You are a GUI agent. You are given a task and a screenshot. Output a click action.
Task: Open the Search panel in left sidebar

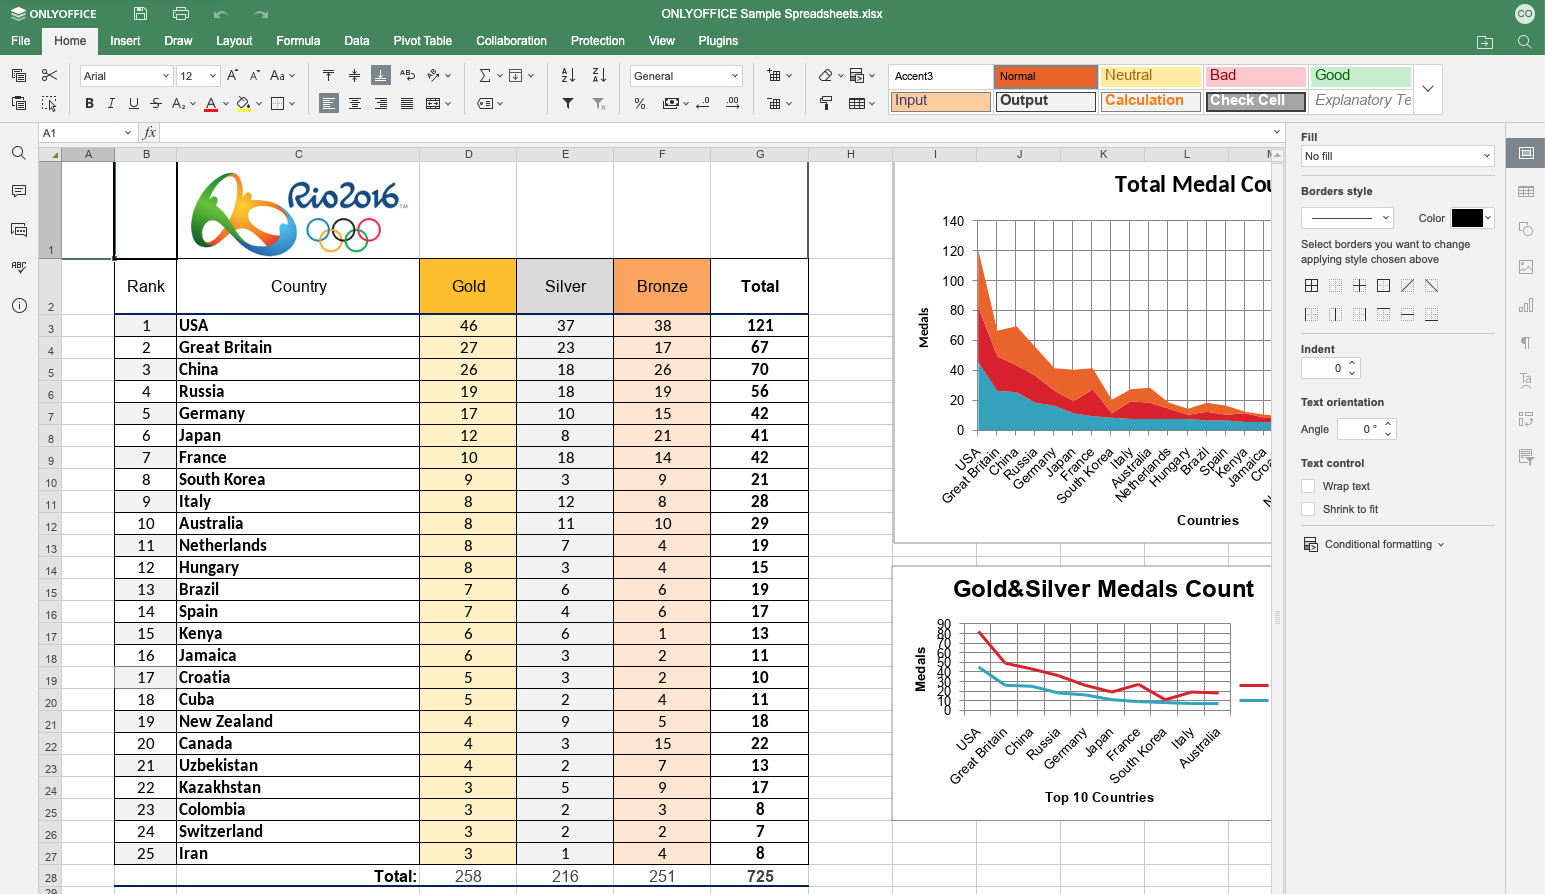click(19, 153)
